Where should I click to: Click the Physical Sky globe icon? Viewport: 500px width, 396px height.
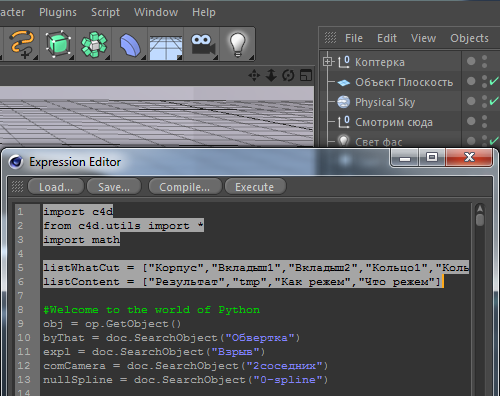point(344,102)
